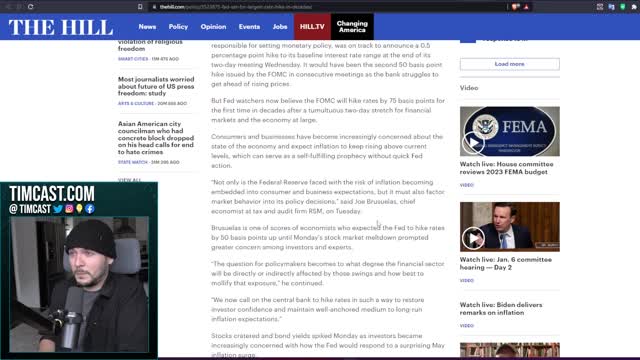Play the Jan. 6 committee hearing video

(473, 238)
